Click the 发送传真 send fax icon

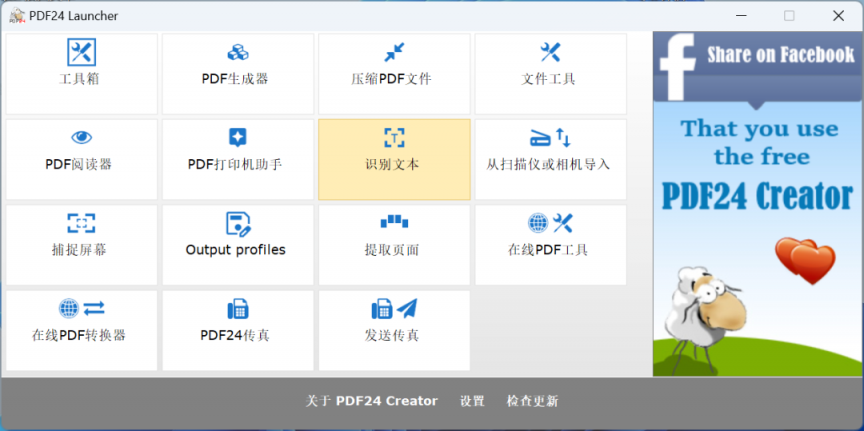click(394, 309)
